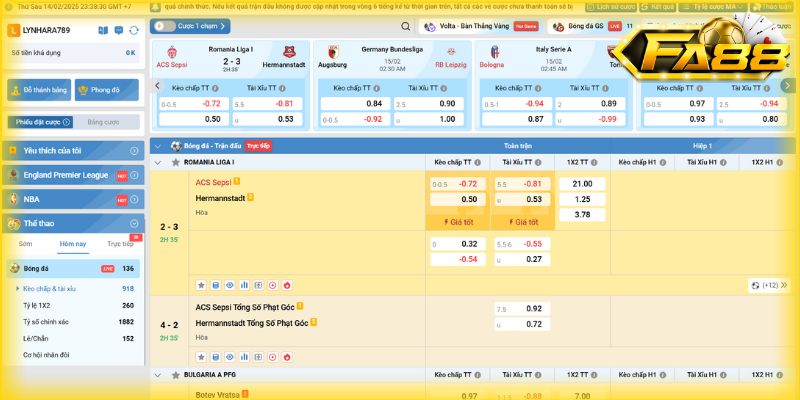Screen dimensions: 800x400
Task: Click the refresh balance icon beside username
Action: [x=133, y=31]
